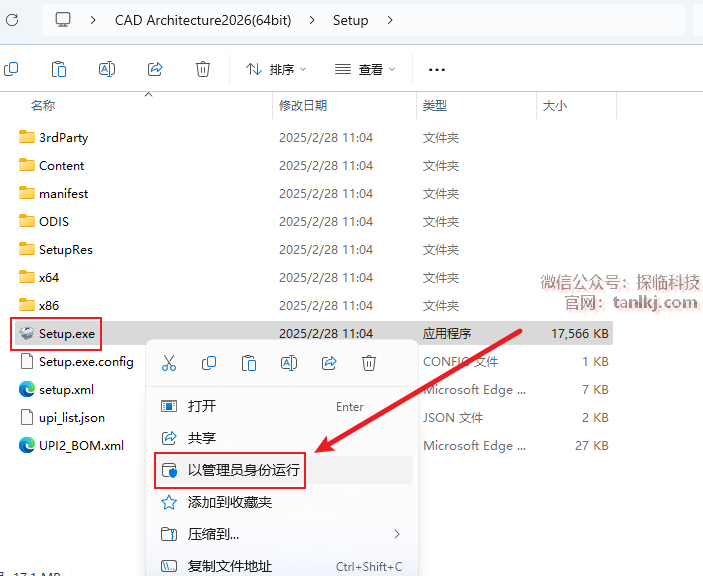Viewport: 703px width, 576px height.
Task: Click the toolbar Copy icon
Action: (11, 69)
